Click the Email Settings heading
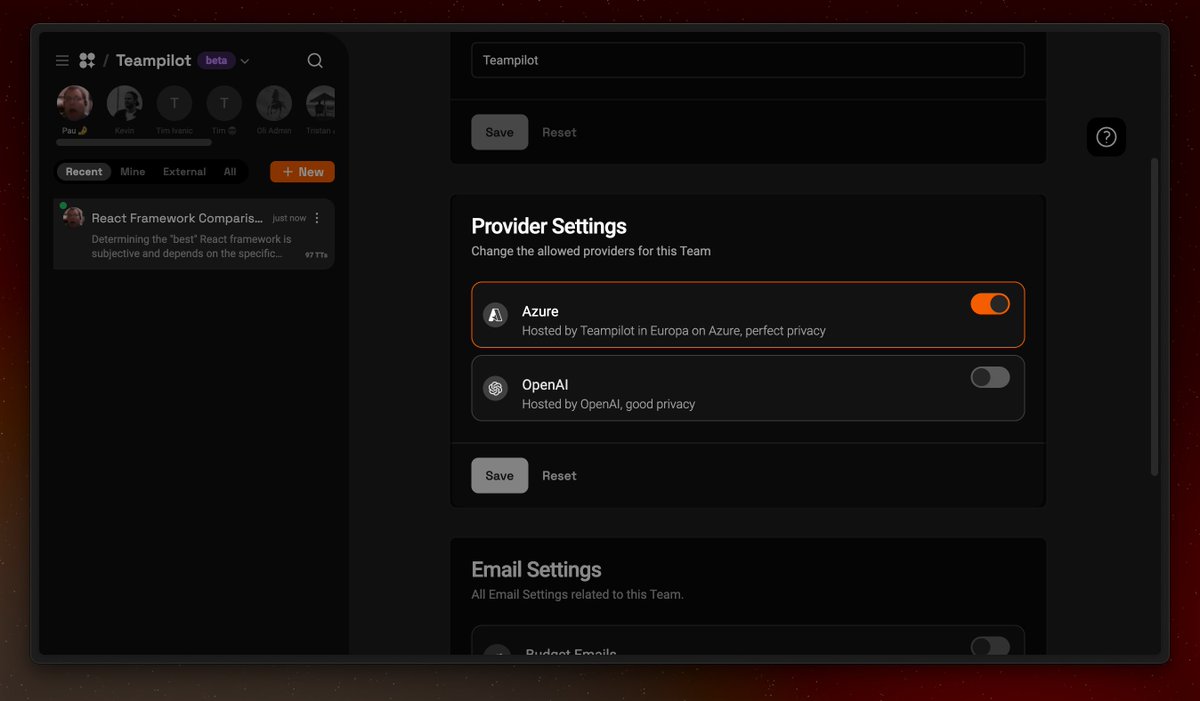The height and width of the screenshot is (701, 1200). click(x=536, y=570)
